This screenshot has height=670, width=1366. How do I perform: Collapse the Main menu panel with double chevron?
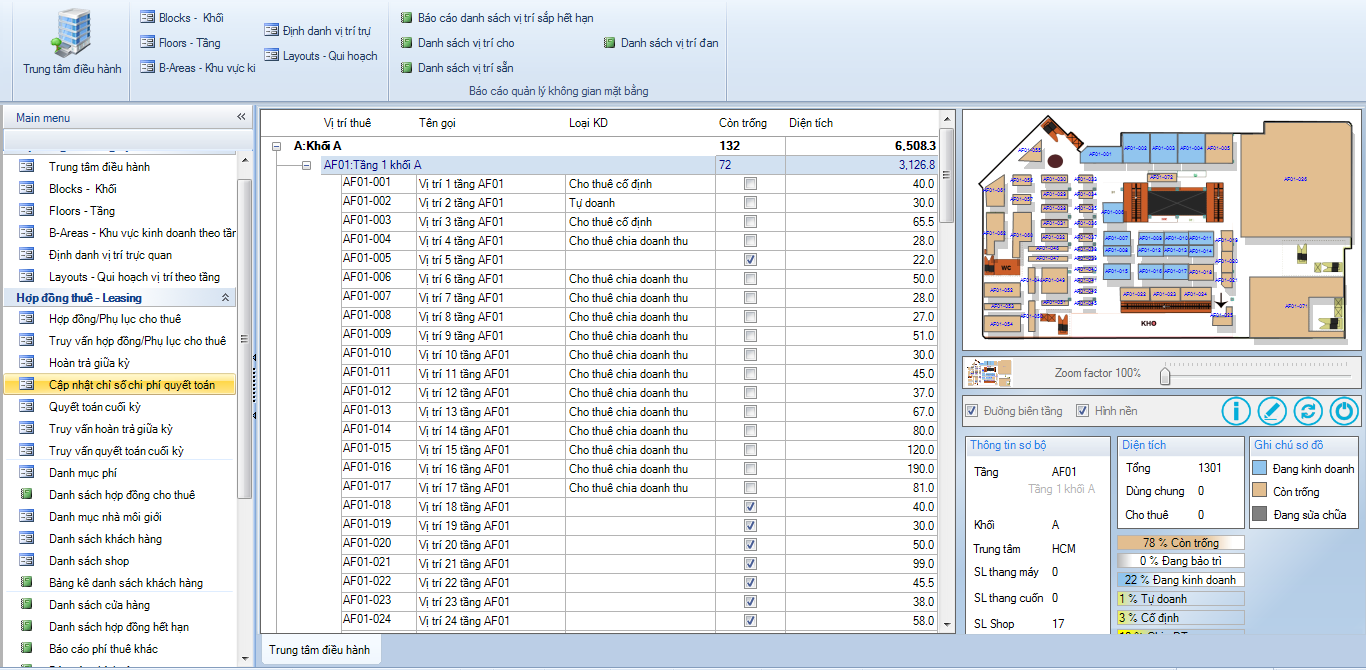241,117
